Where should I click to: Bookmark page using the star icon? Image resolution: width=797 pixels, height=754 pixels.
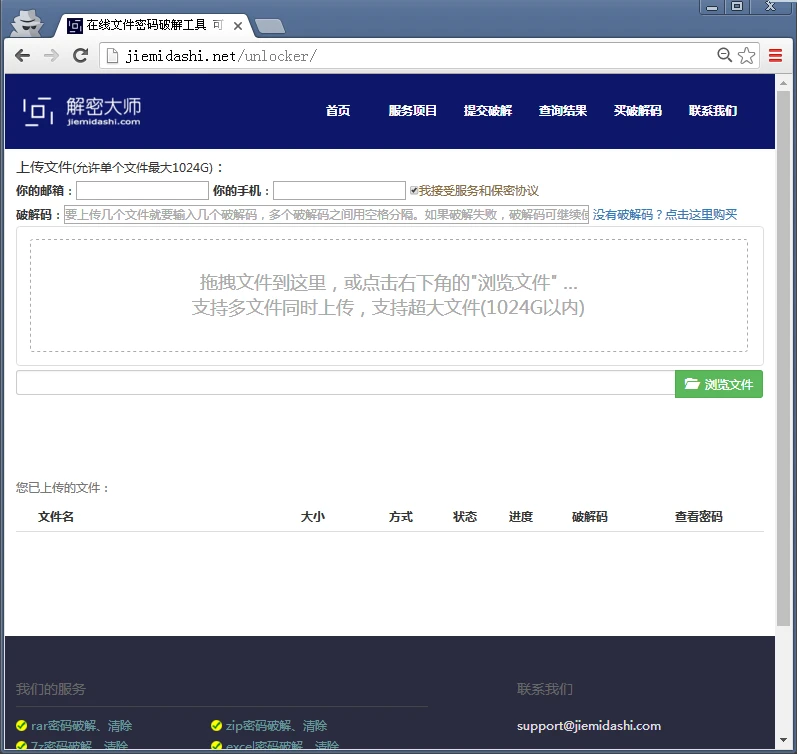[x=746, y=56]
